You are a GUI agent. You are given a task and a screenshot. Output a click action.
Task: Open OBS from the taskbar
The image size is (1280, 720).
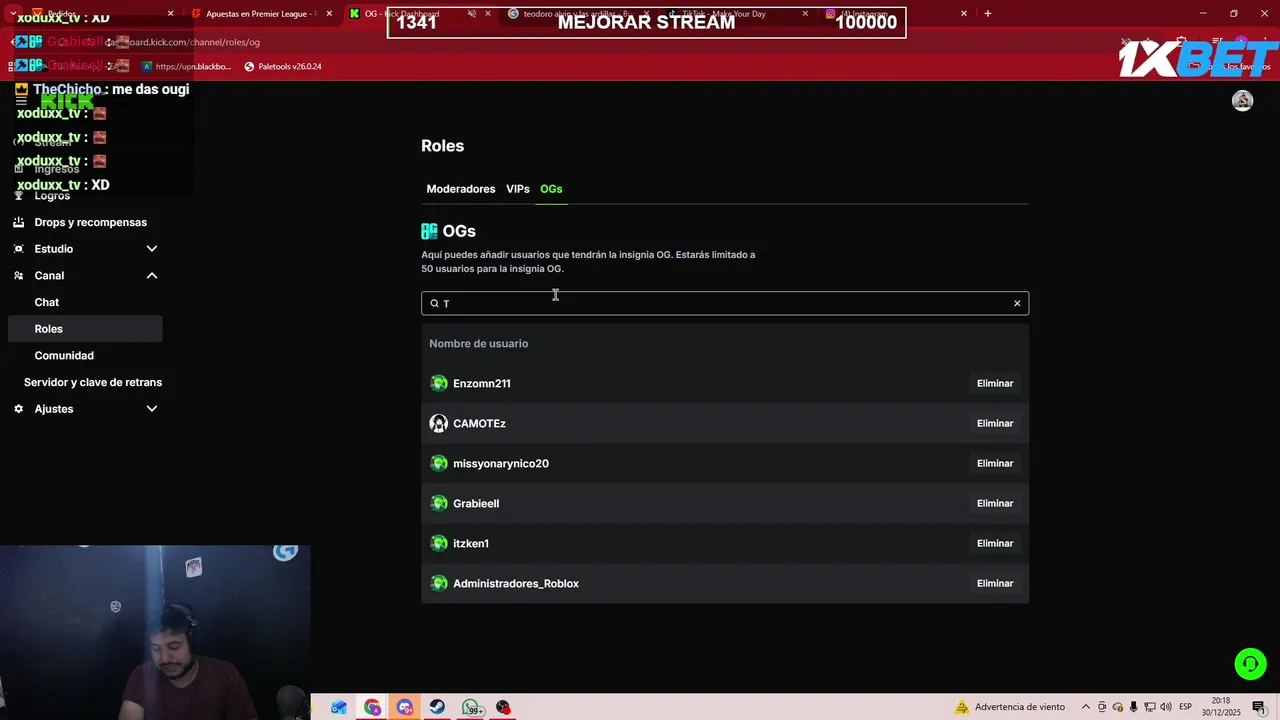pyautogui.click(x=503, y=707)
